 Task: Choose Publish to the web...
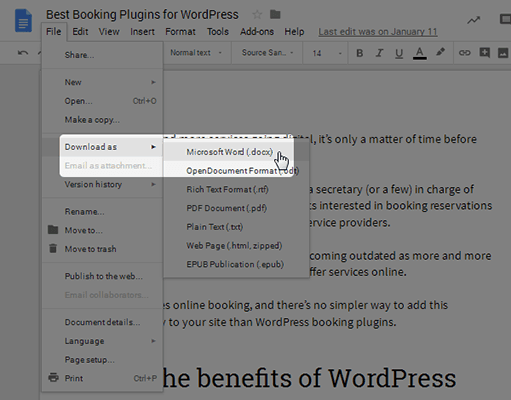(x=102, y=276)
